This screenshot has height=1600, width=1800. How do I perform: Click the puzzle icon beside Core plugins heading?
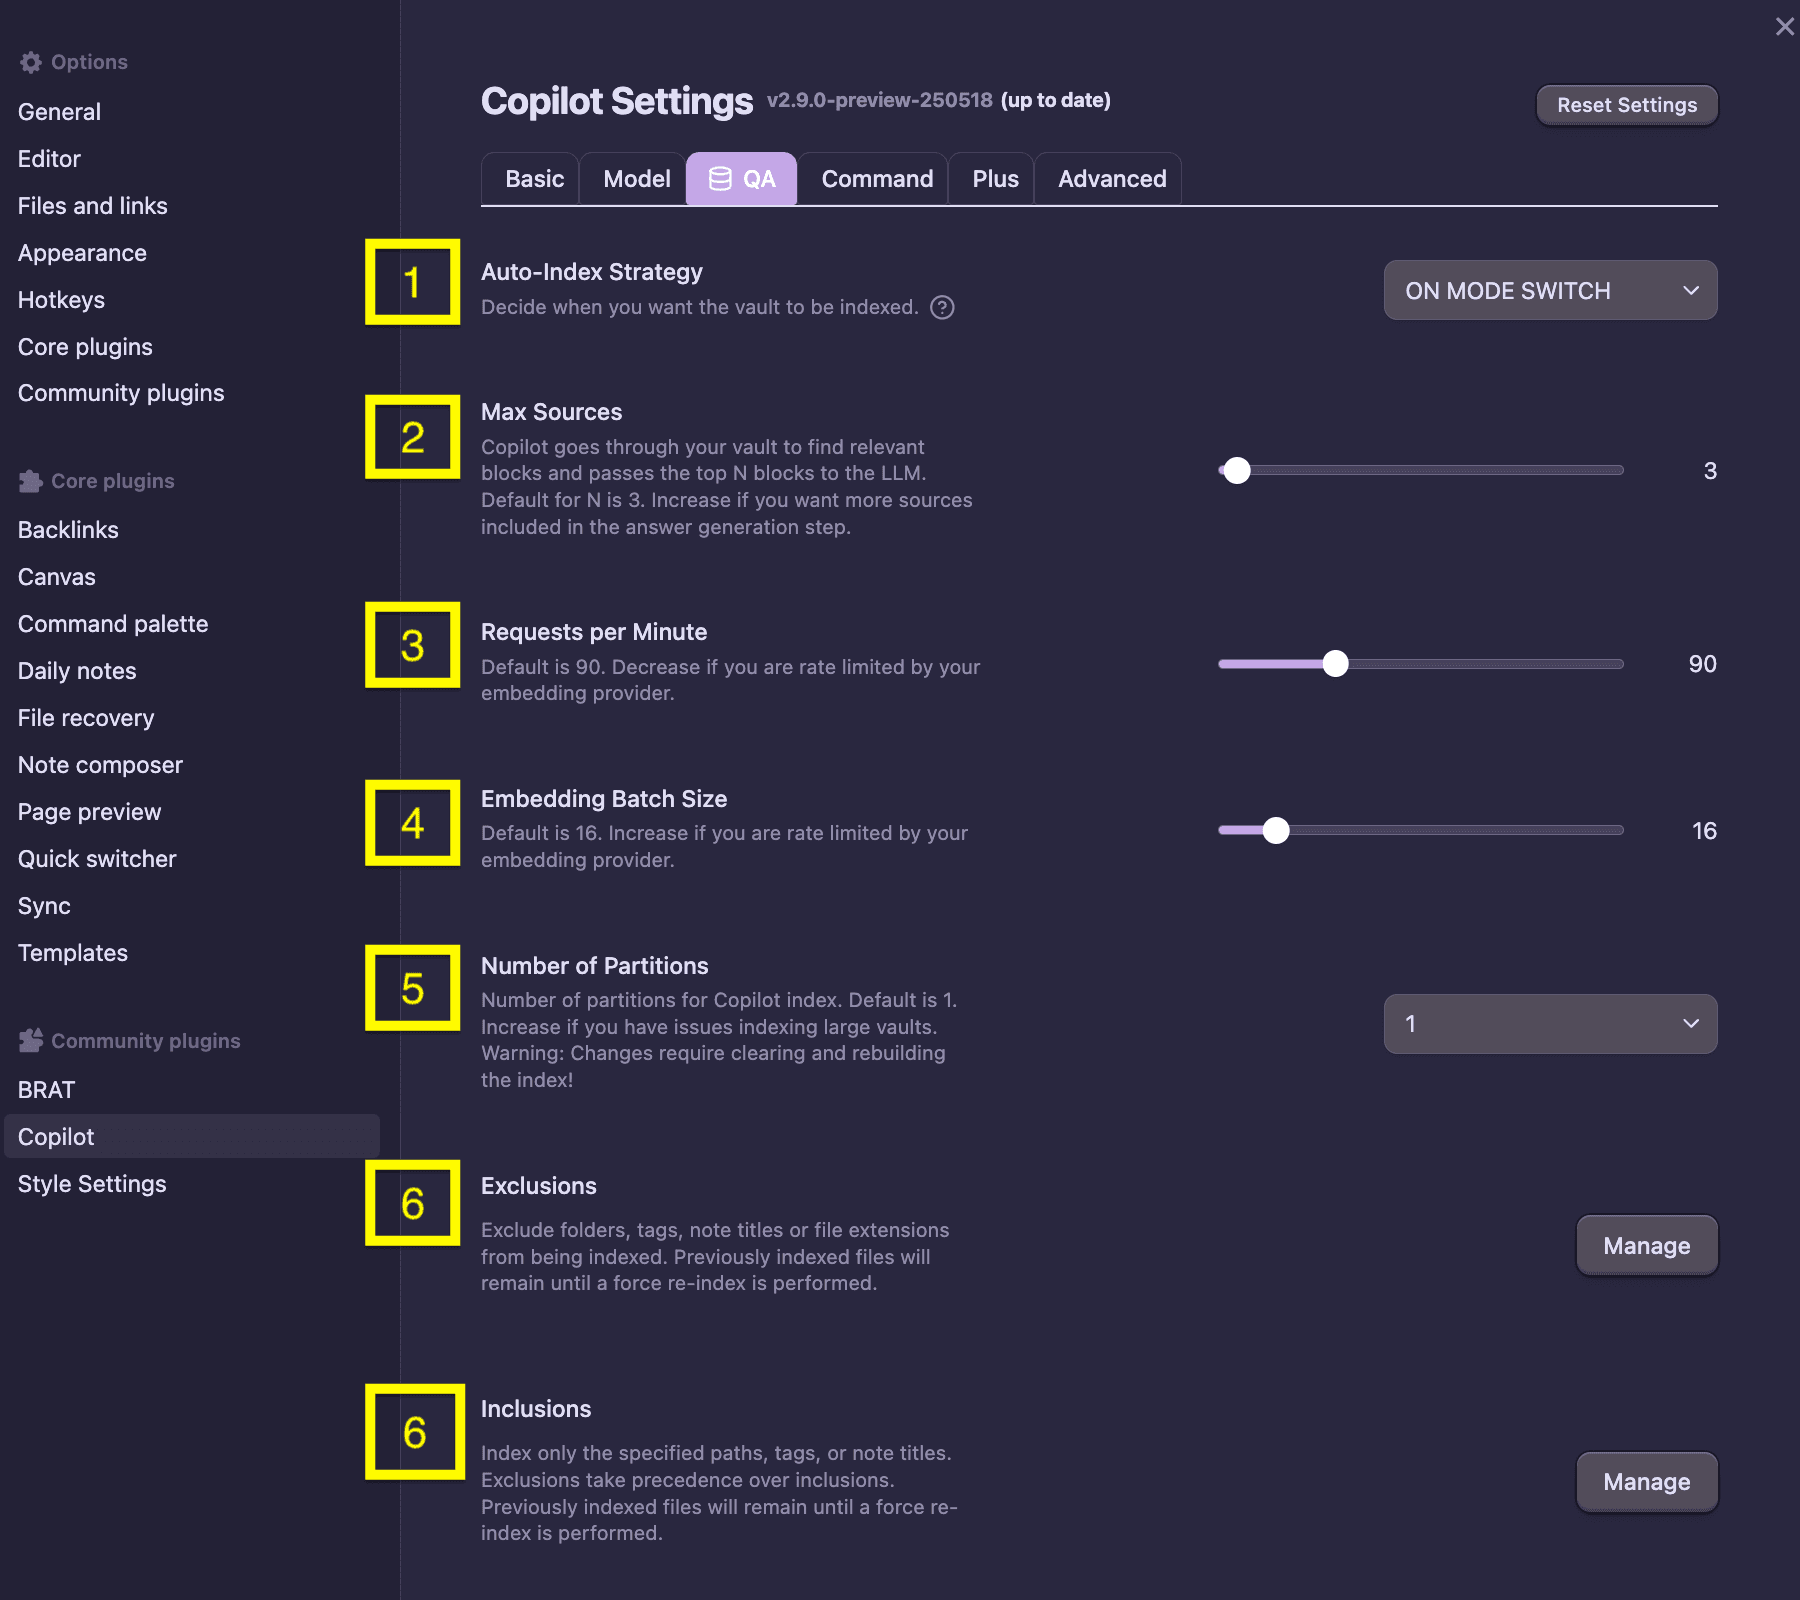pyautogui.click(x=31, y=480)
